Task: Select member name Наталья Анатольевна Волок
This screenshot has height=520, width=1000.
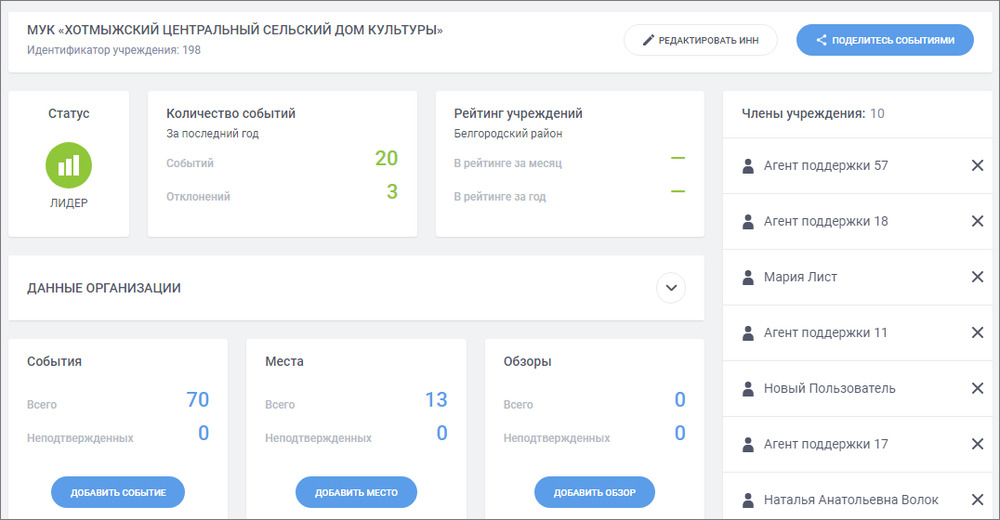Action: [851, 500]
